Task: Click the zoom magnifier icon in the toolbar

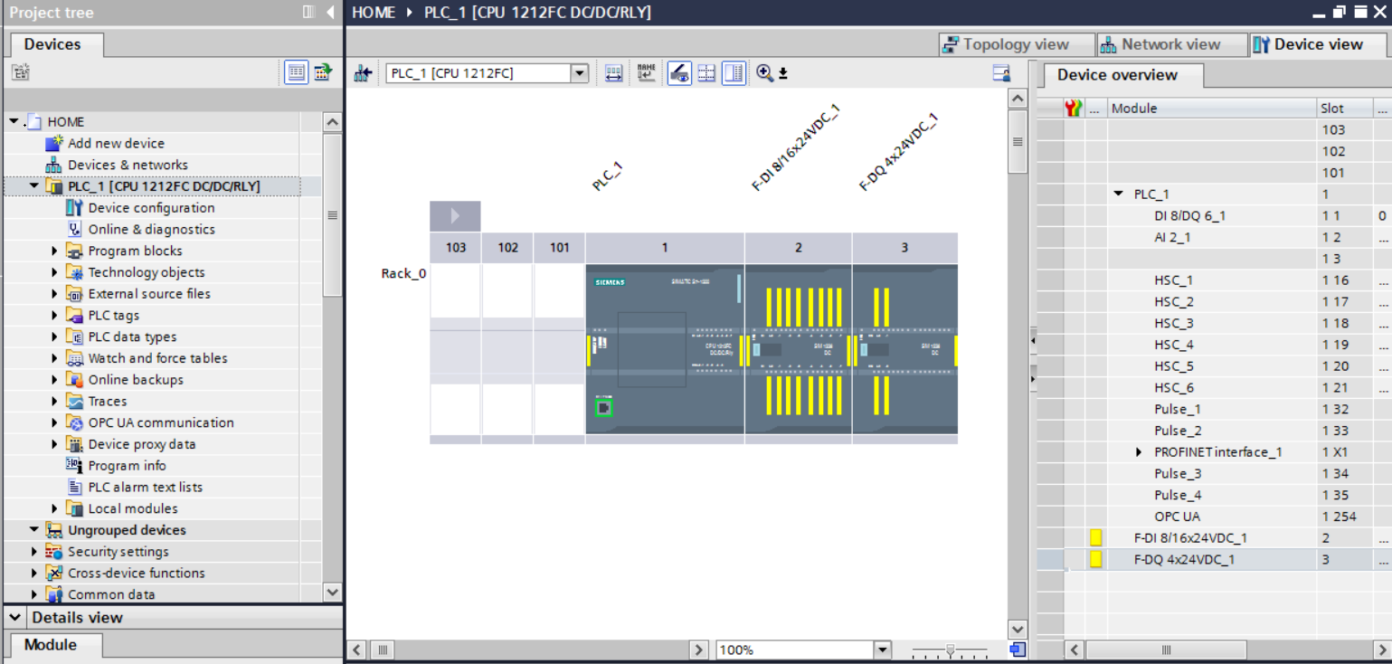Action: pyautogui.click(x=764, y=72)
